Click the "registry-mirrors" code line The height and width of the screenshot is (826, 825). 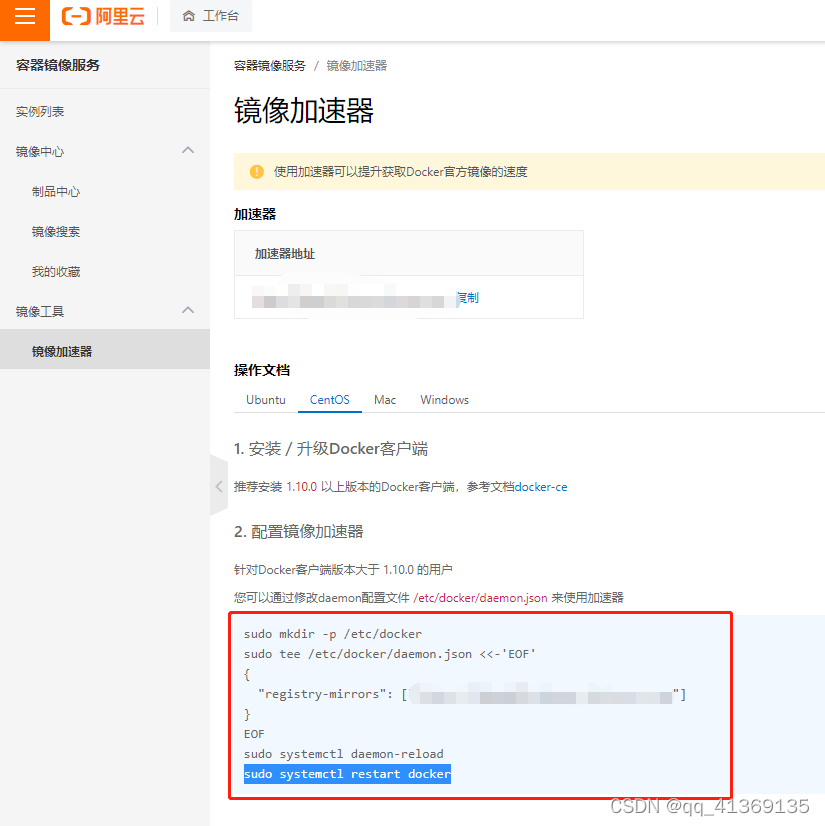[x=472, y=694]
